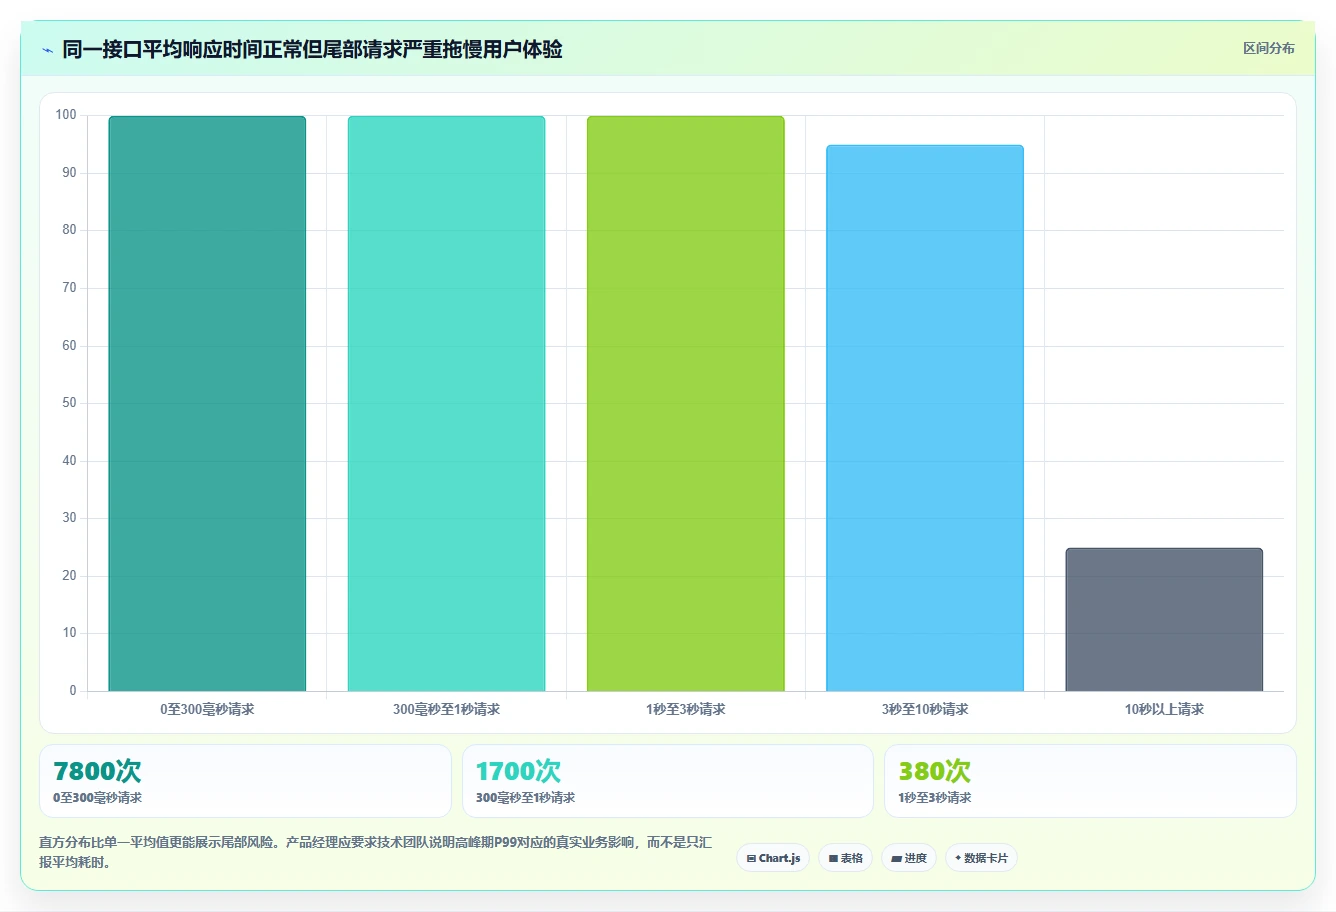Select the Chart.js tag pill
Screen dimensions: 1336x912
(x=773, y=858)
